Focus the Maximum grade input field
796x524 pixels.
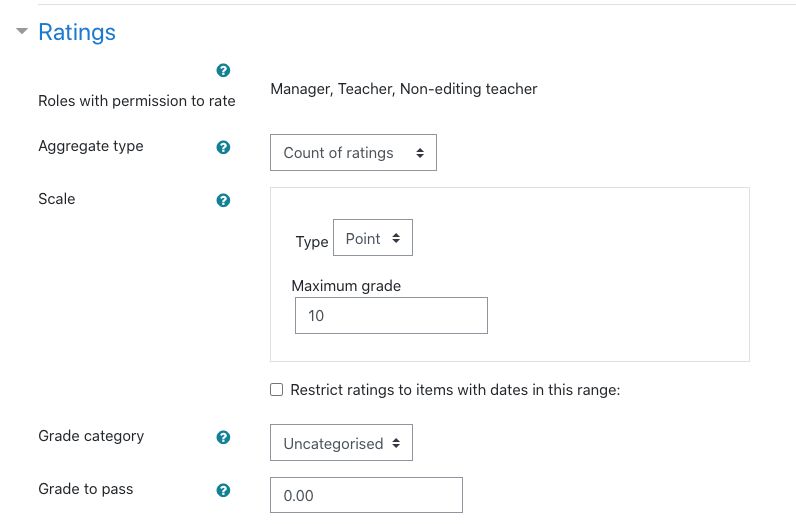click(391, 315)
